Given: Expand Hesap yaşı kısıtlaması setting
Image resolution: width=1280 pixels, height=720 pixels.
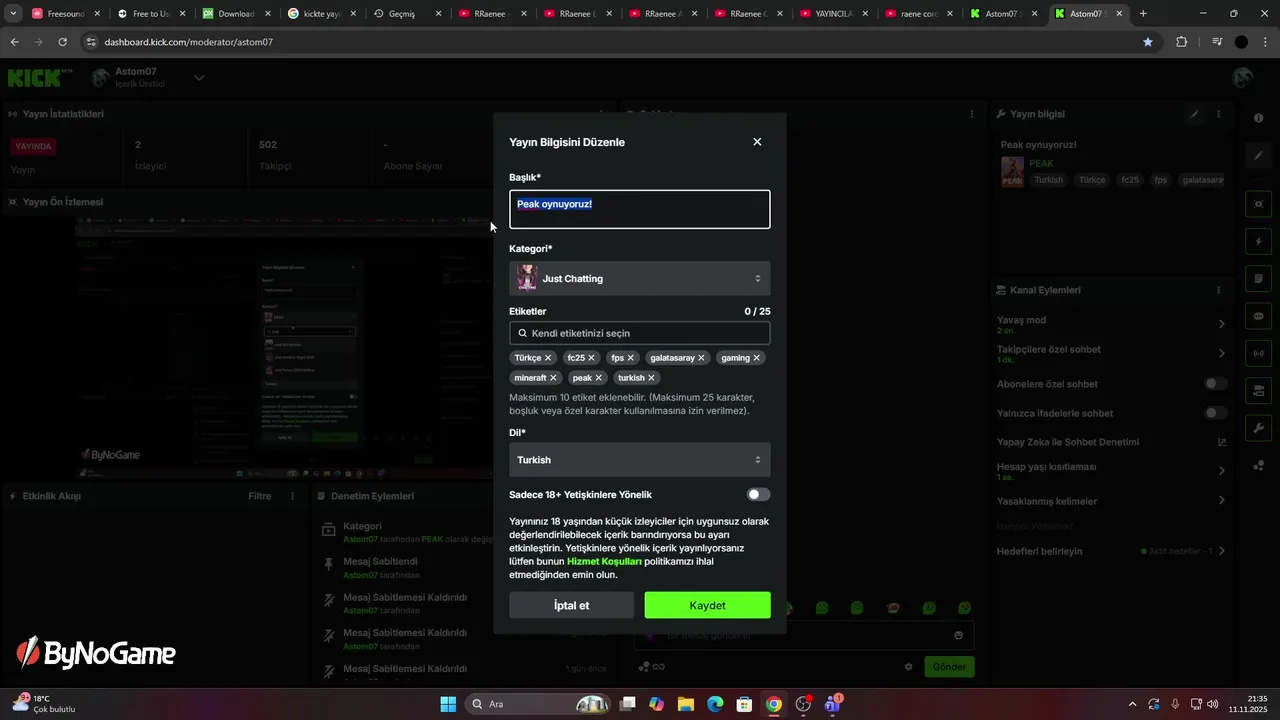Looking at the screenshot, I should (1221, 471).
